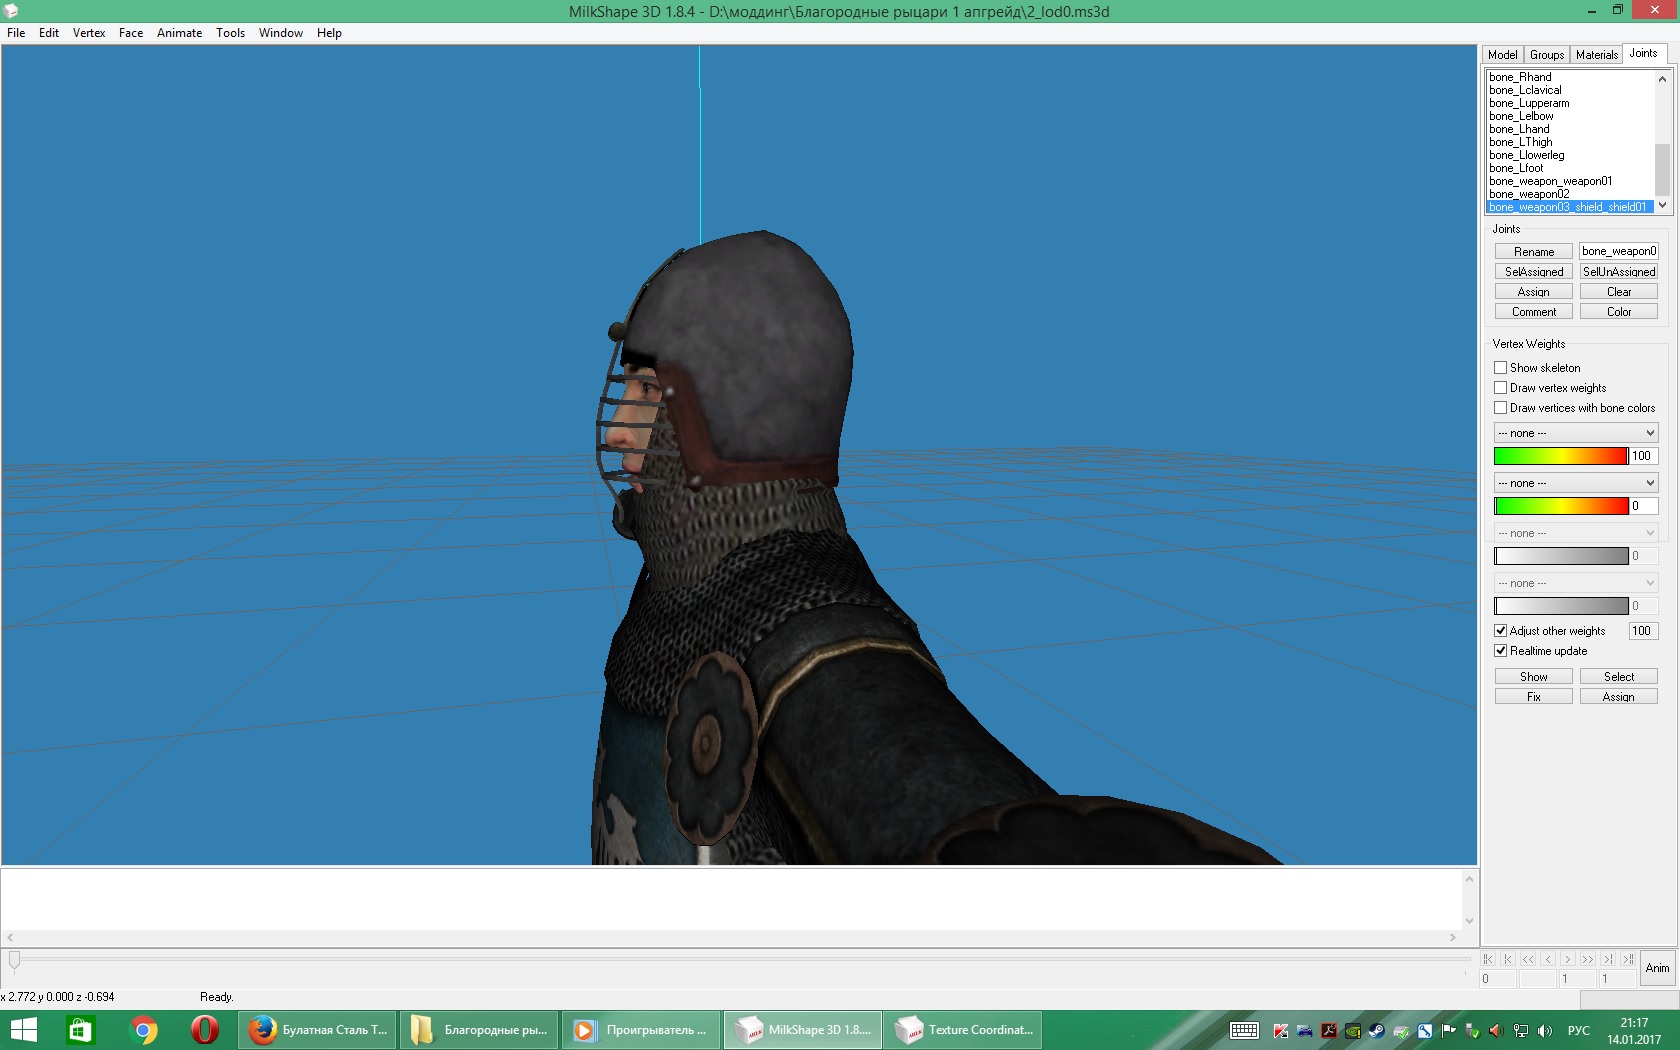1680x1050 pixels.
Task: Switch to the Materials tab
Action: (1597, 55)
